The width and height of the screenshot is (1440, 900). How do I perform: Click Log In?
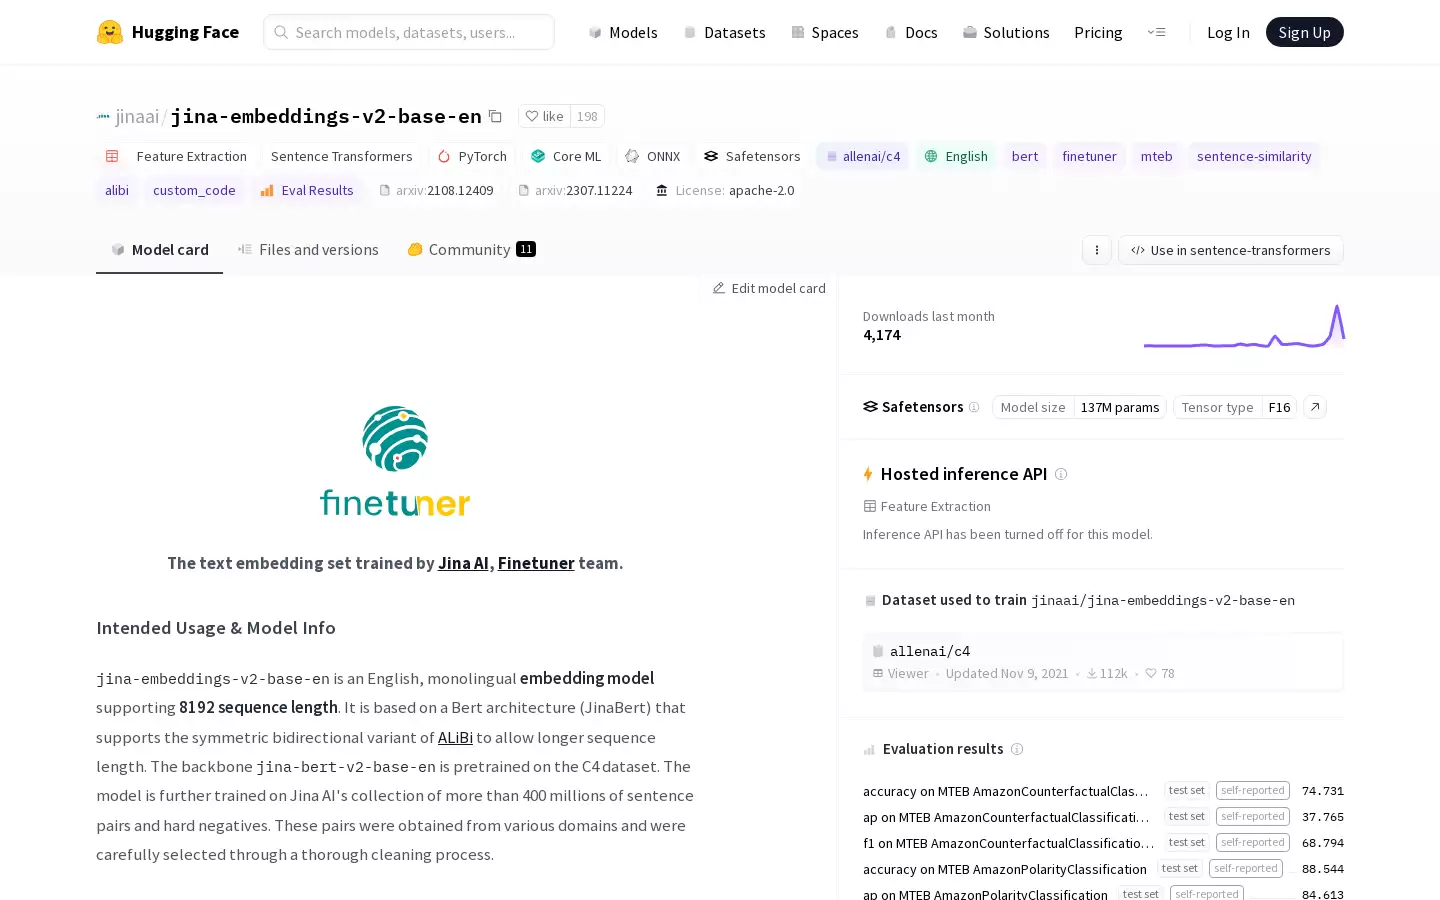[1228, 32]
